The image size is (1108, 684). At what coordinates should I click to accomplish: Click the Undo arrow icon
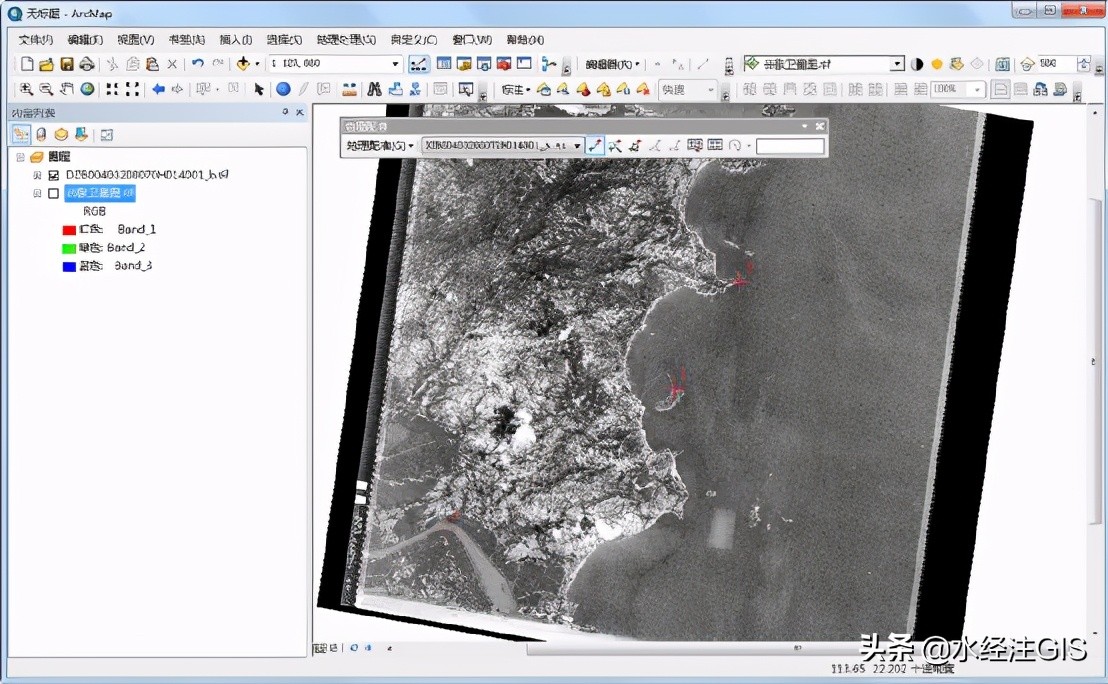pyautogui.click(x=197, y=64)
